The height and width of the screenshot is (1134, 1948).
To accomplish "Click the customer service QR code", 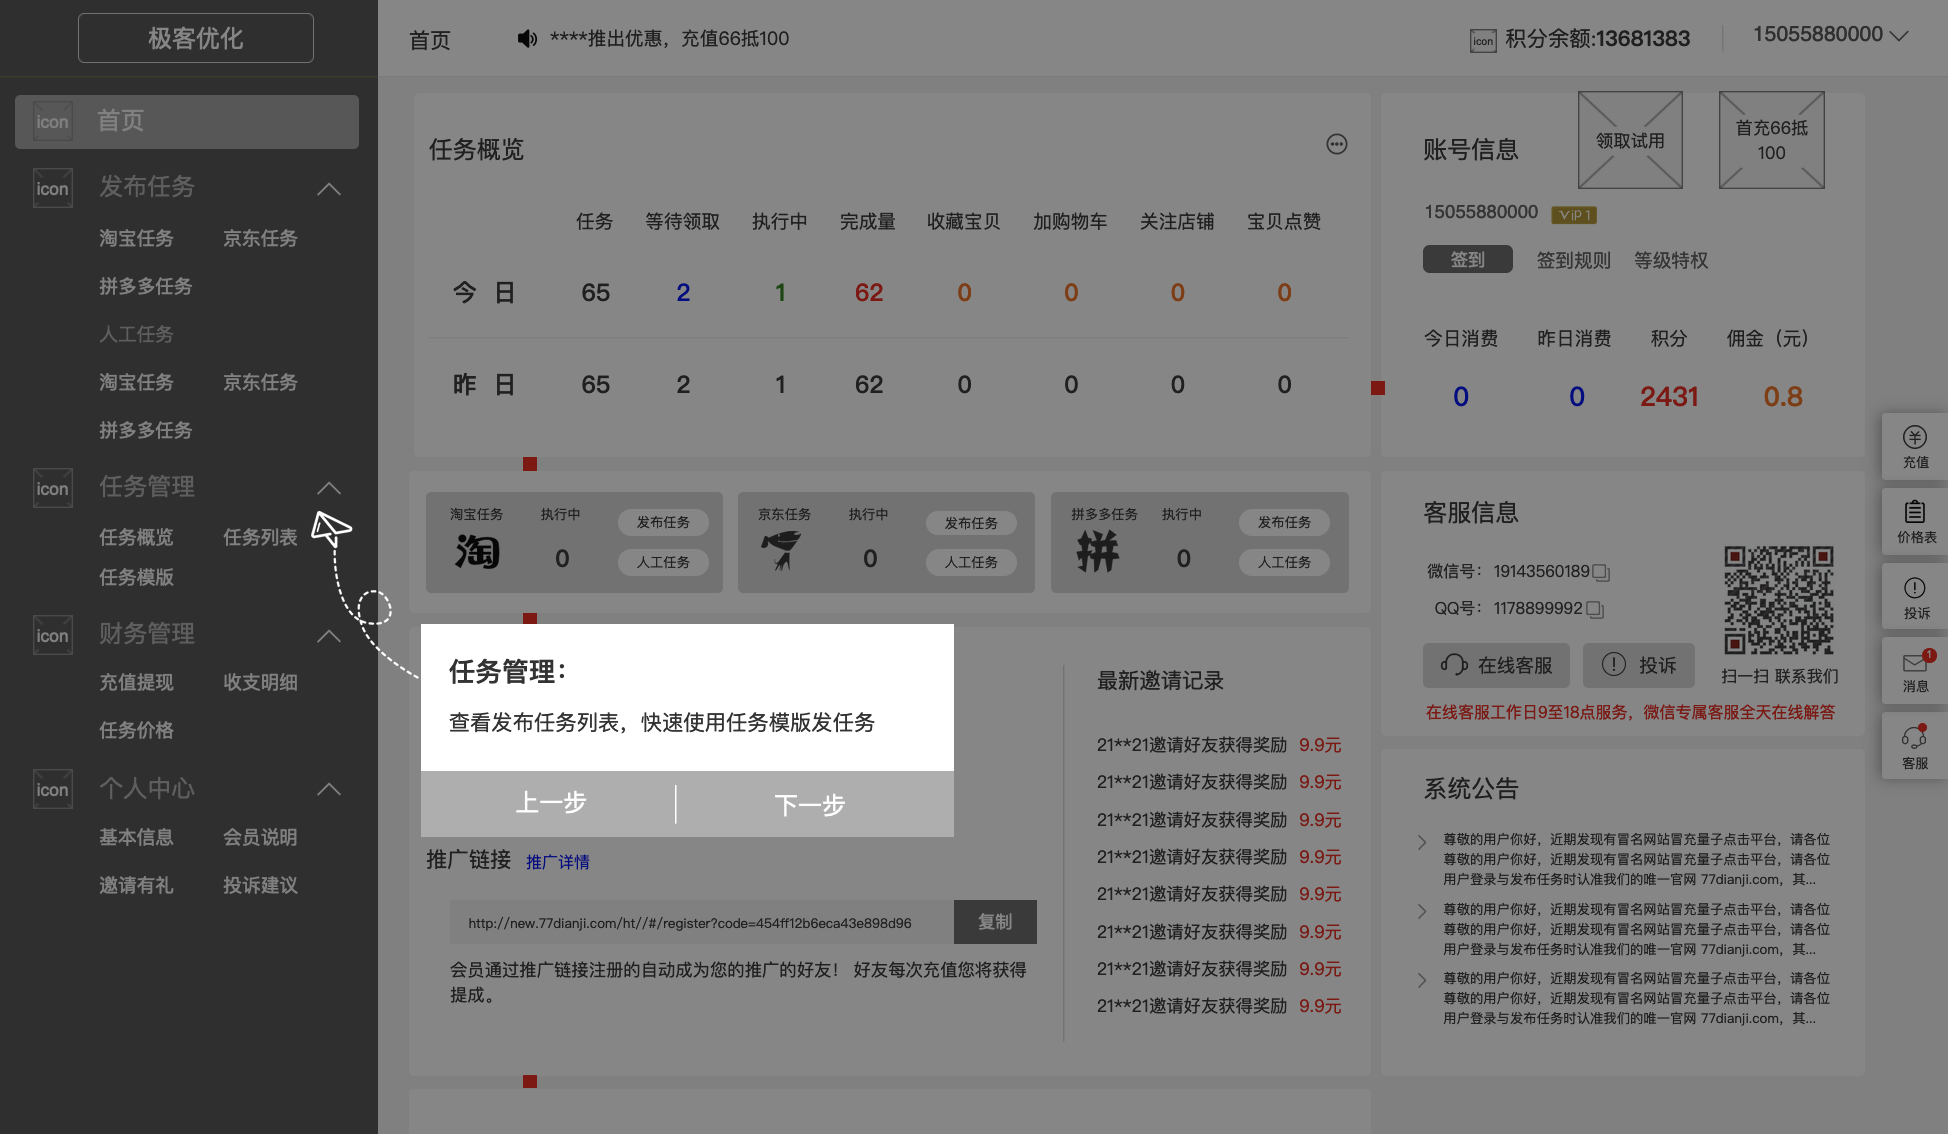I will pyautogui.click(x=1779, y=600).
